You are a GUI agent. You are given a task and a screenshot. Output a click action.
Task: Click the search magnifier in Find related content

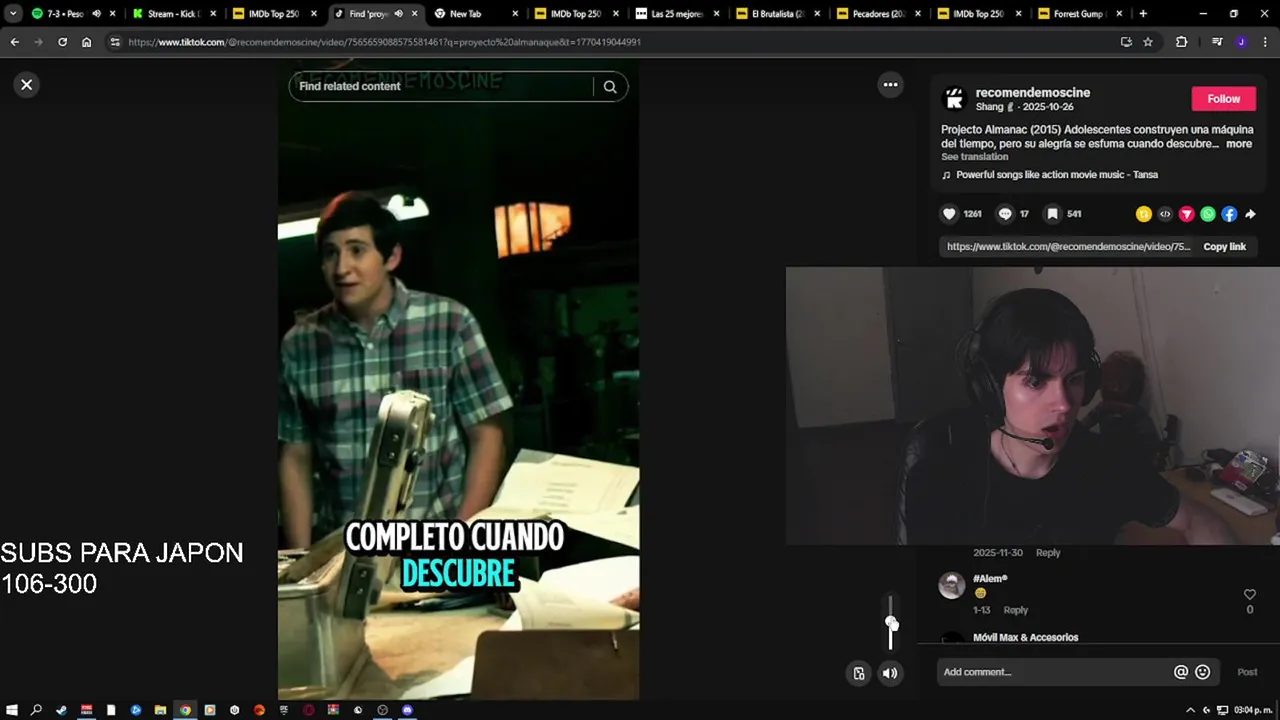(610, 87)
